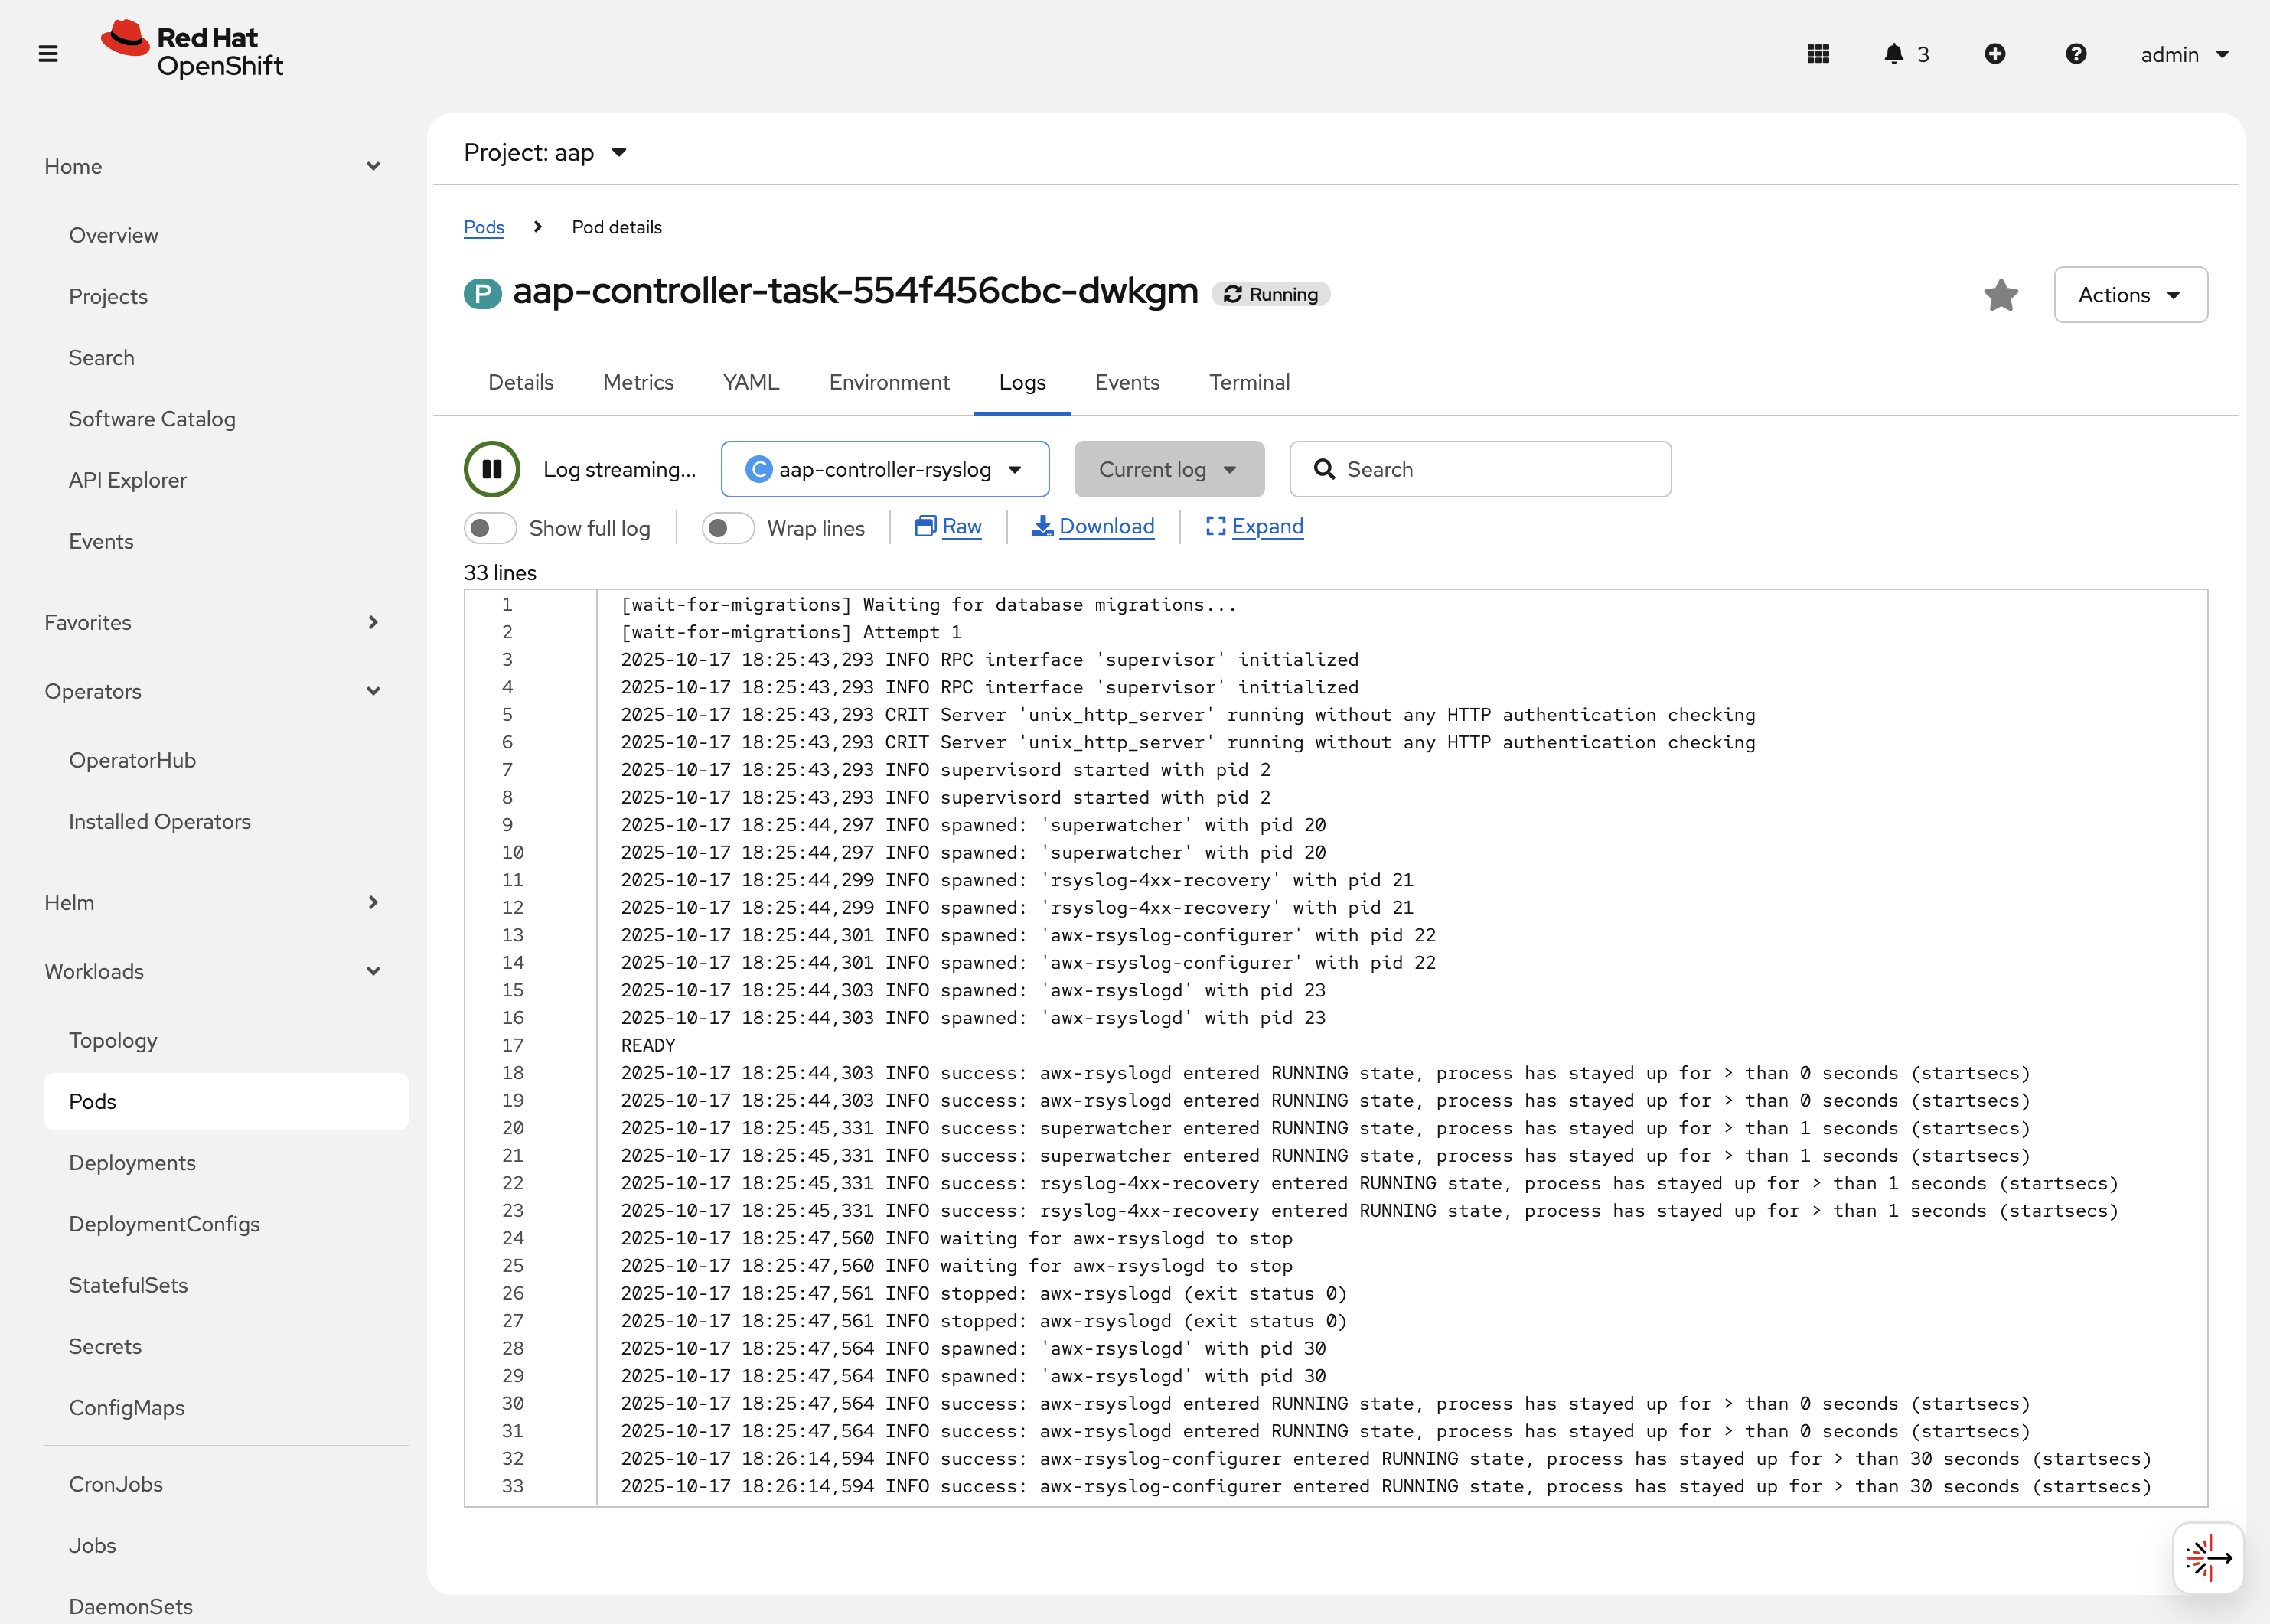Open the application launcher grid
2270x1624 pixels.
coord(1819,54)
